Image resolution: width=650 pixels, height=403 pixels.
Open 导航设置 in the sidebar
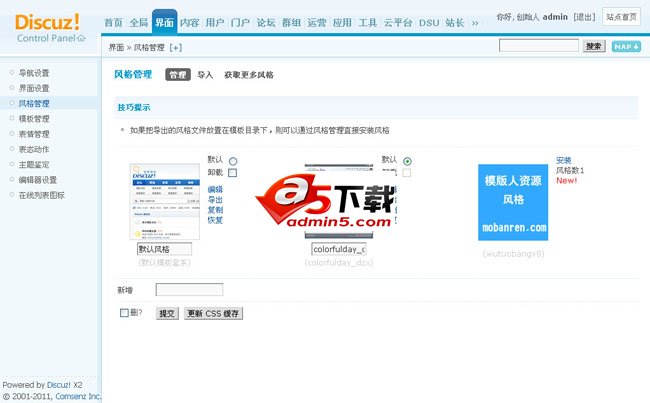(x=34, y=73)
